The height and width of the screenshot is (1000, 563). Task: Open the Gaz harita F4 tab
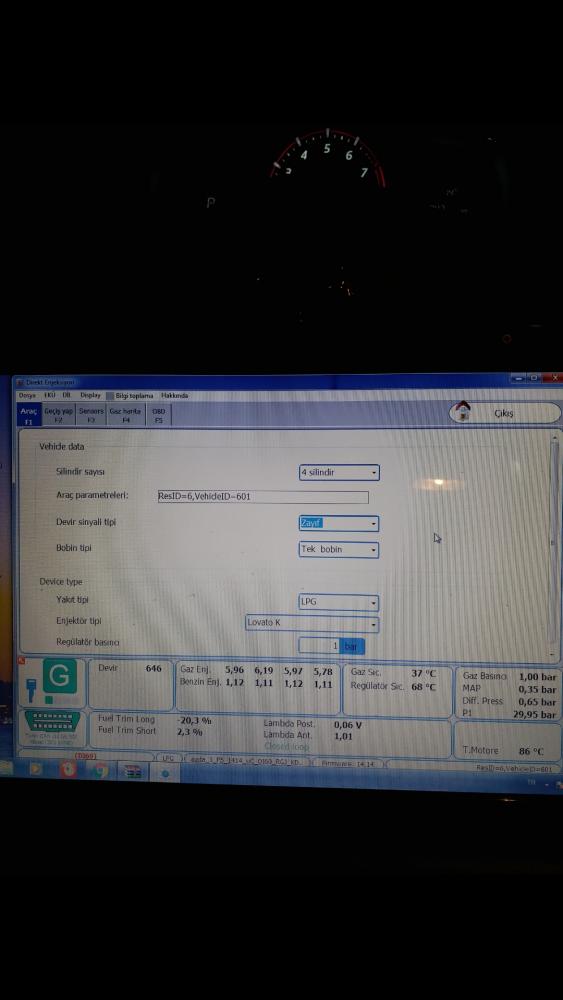tap(126, 415)
